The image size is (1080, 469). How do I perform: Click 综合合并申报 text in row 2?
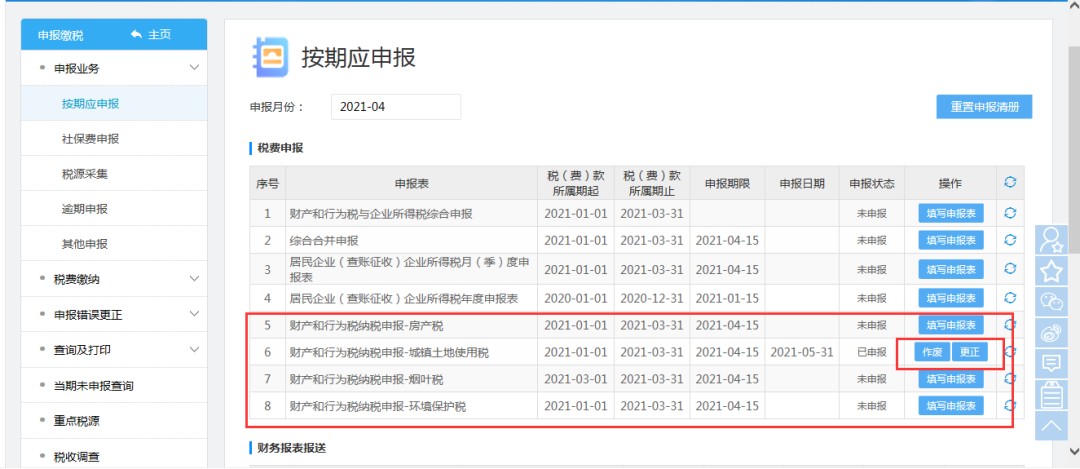click(x=324, y=240)
